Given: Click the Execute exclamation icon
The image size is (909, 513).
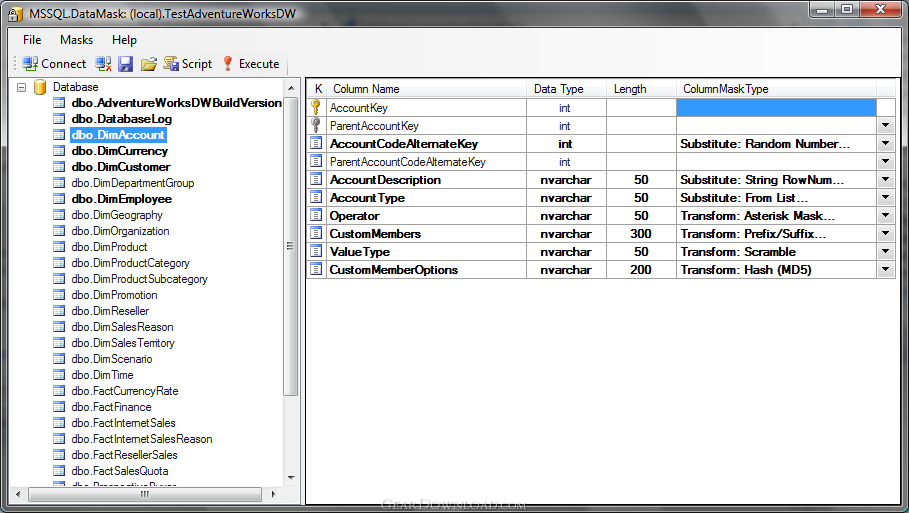Looking at the screenshot, I should click(228, 64).
